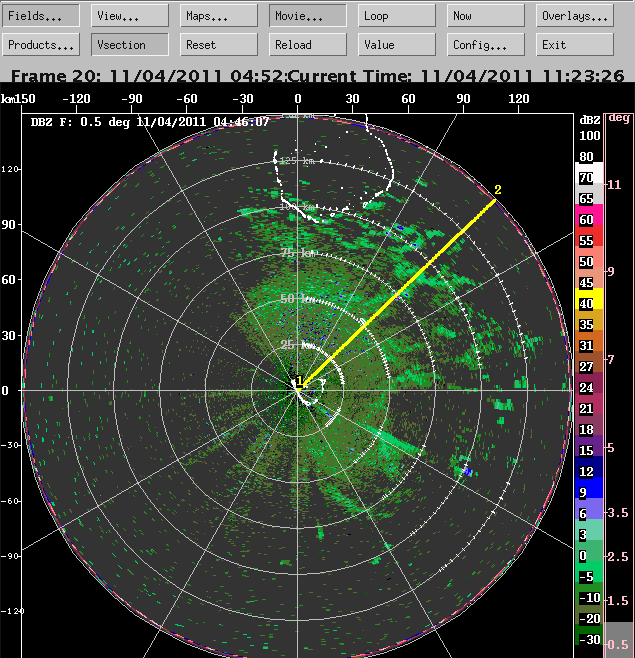This screenshot has height=658, width=635.
Task: Open the Fields... menu button
Action: (x=41, y=16)
